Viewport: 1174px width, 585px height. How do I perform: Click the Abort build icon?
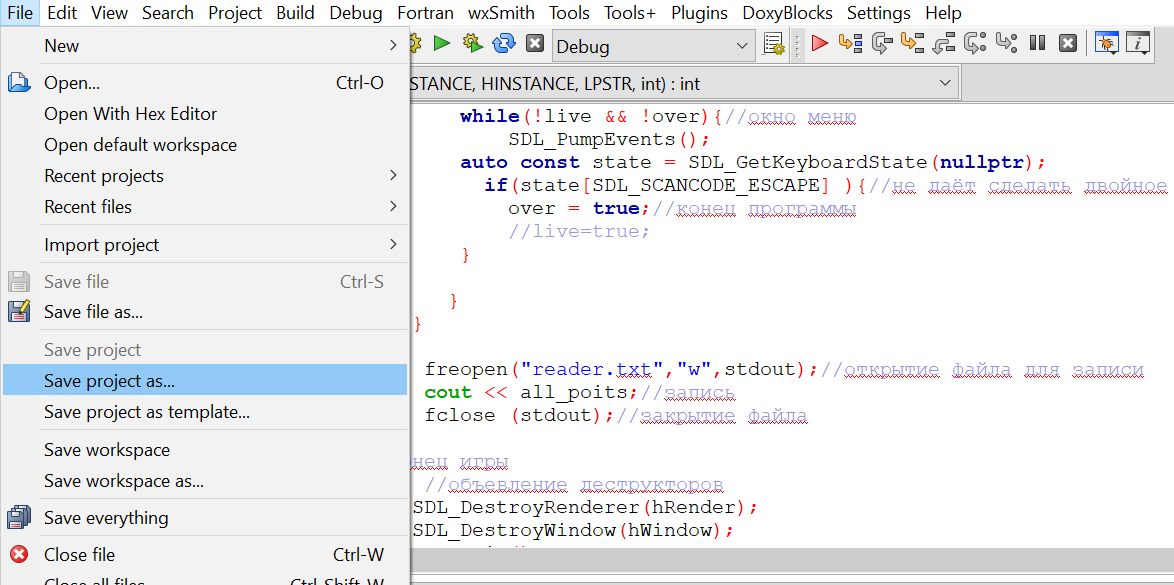pyautogui.click(x=533, y=44)
